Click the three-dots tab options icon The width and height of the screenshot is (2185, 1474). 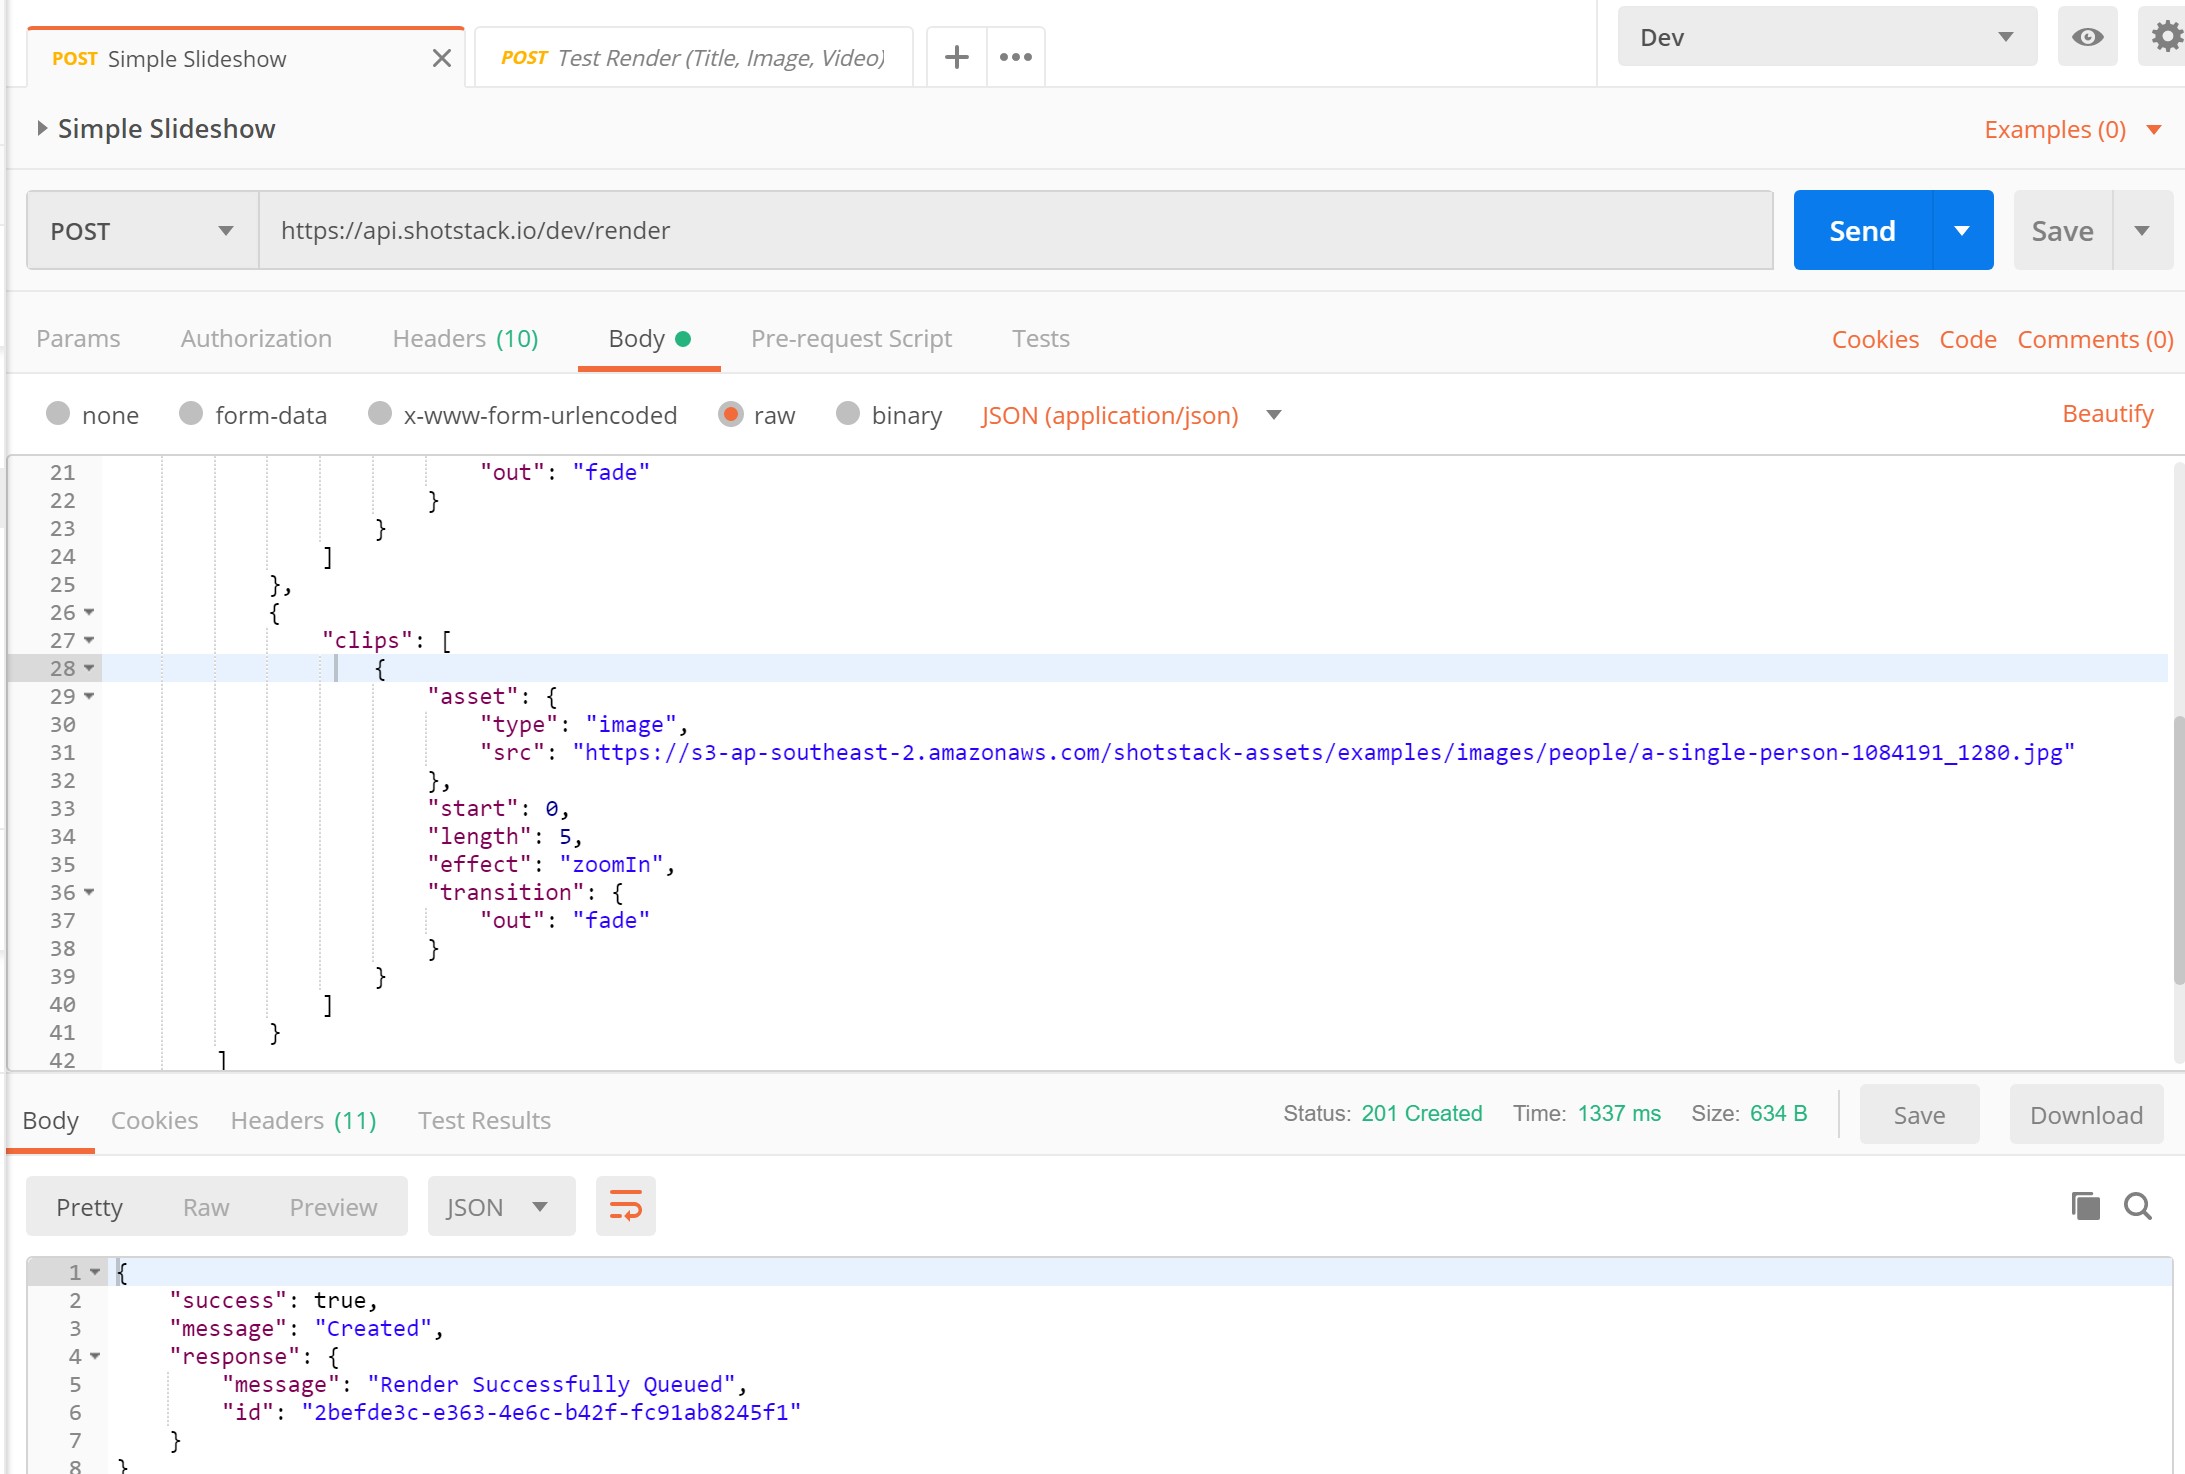coord(1015,57)
